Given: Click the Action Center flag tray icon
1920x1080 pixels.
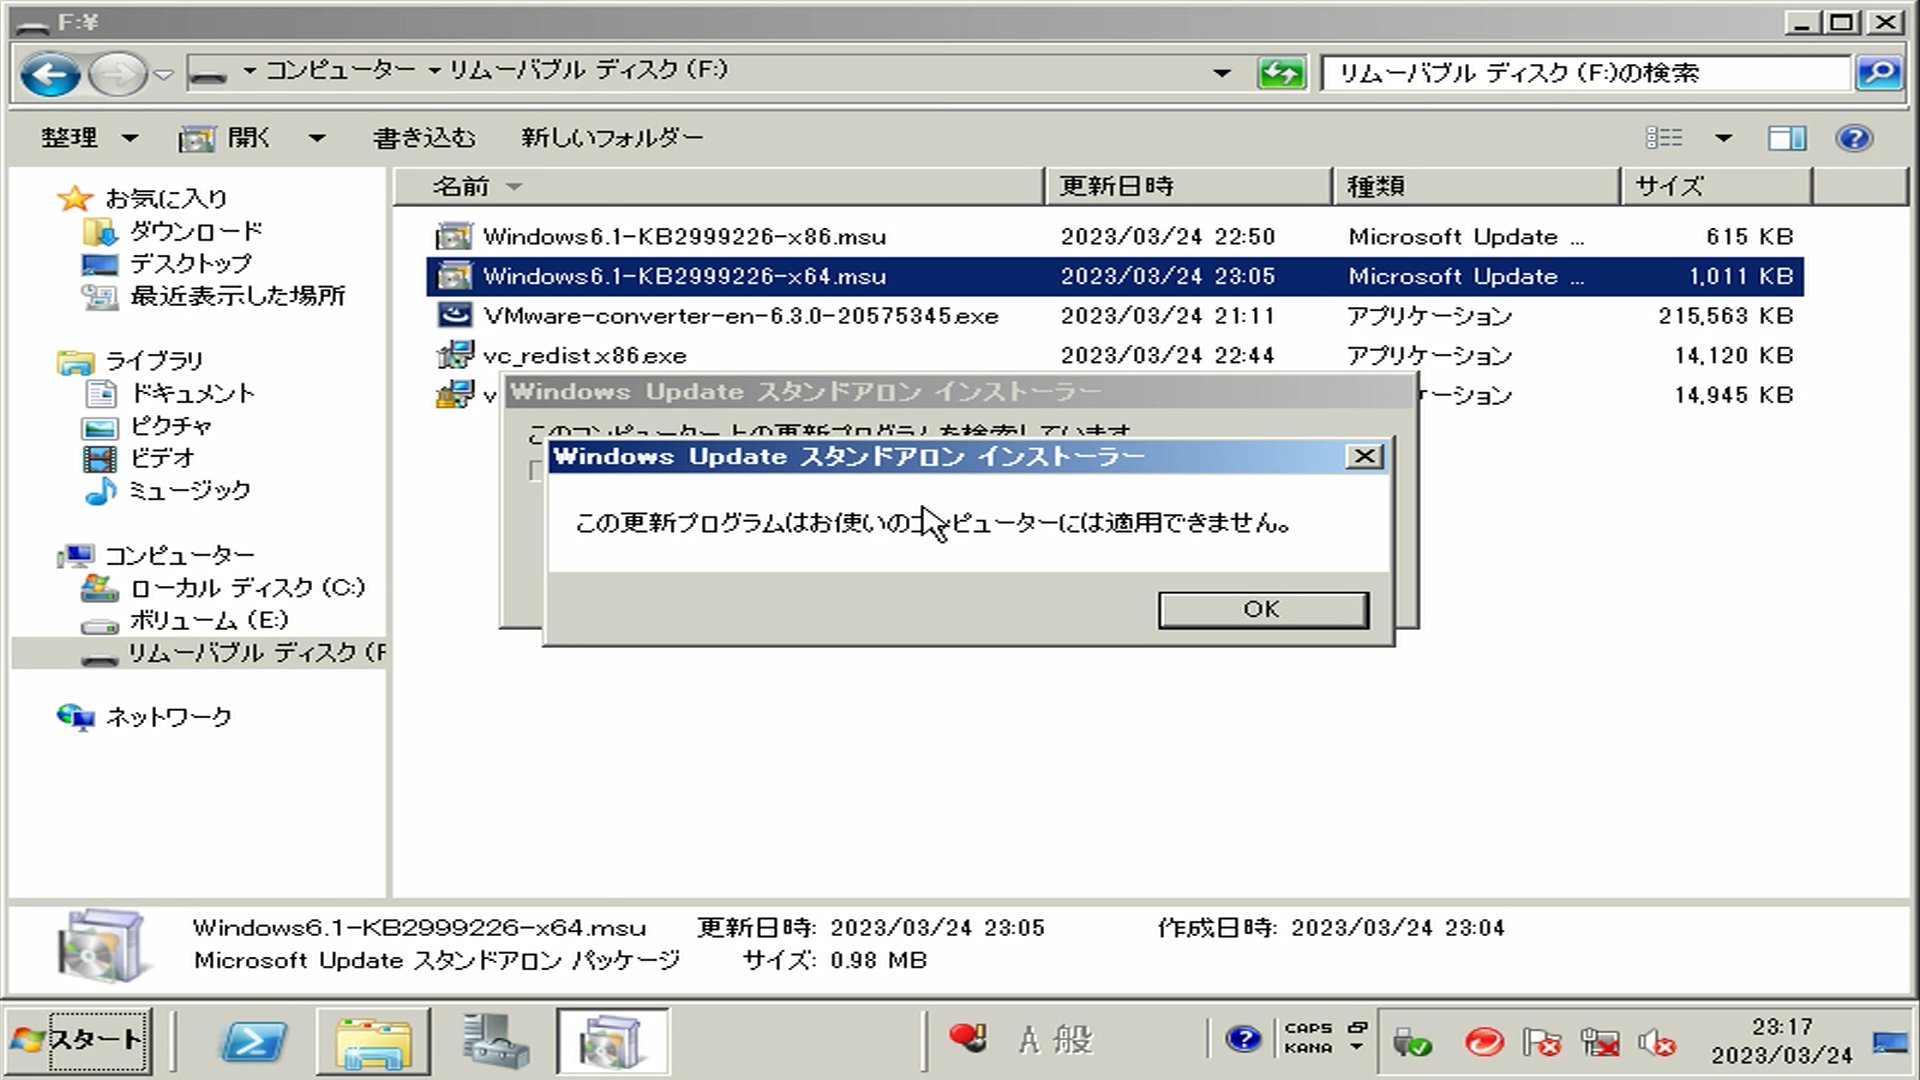Looking at the screenshot, I should click(x=1541, y=1043).
